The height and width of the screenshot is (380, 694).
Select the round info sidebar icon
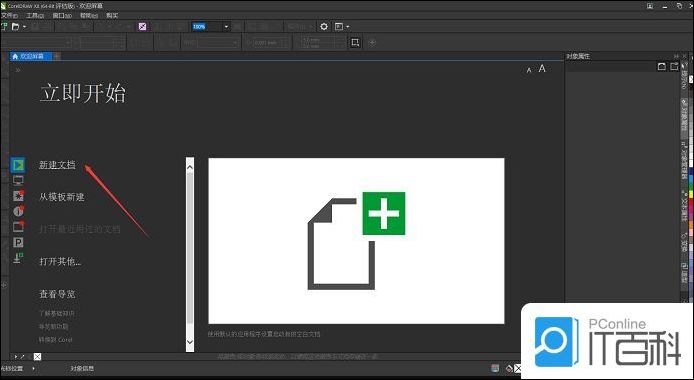(x=18, y=211)
